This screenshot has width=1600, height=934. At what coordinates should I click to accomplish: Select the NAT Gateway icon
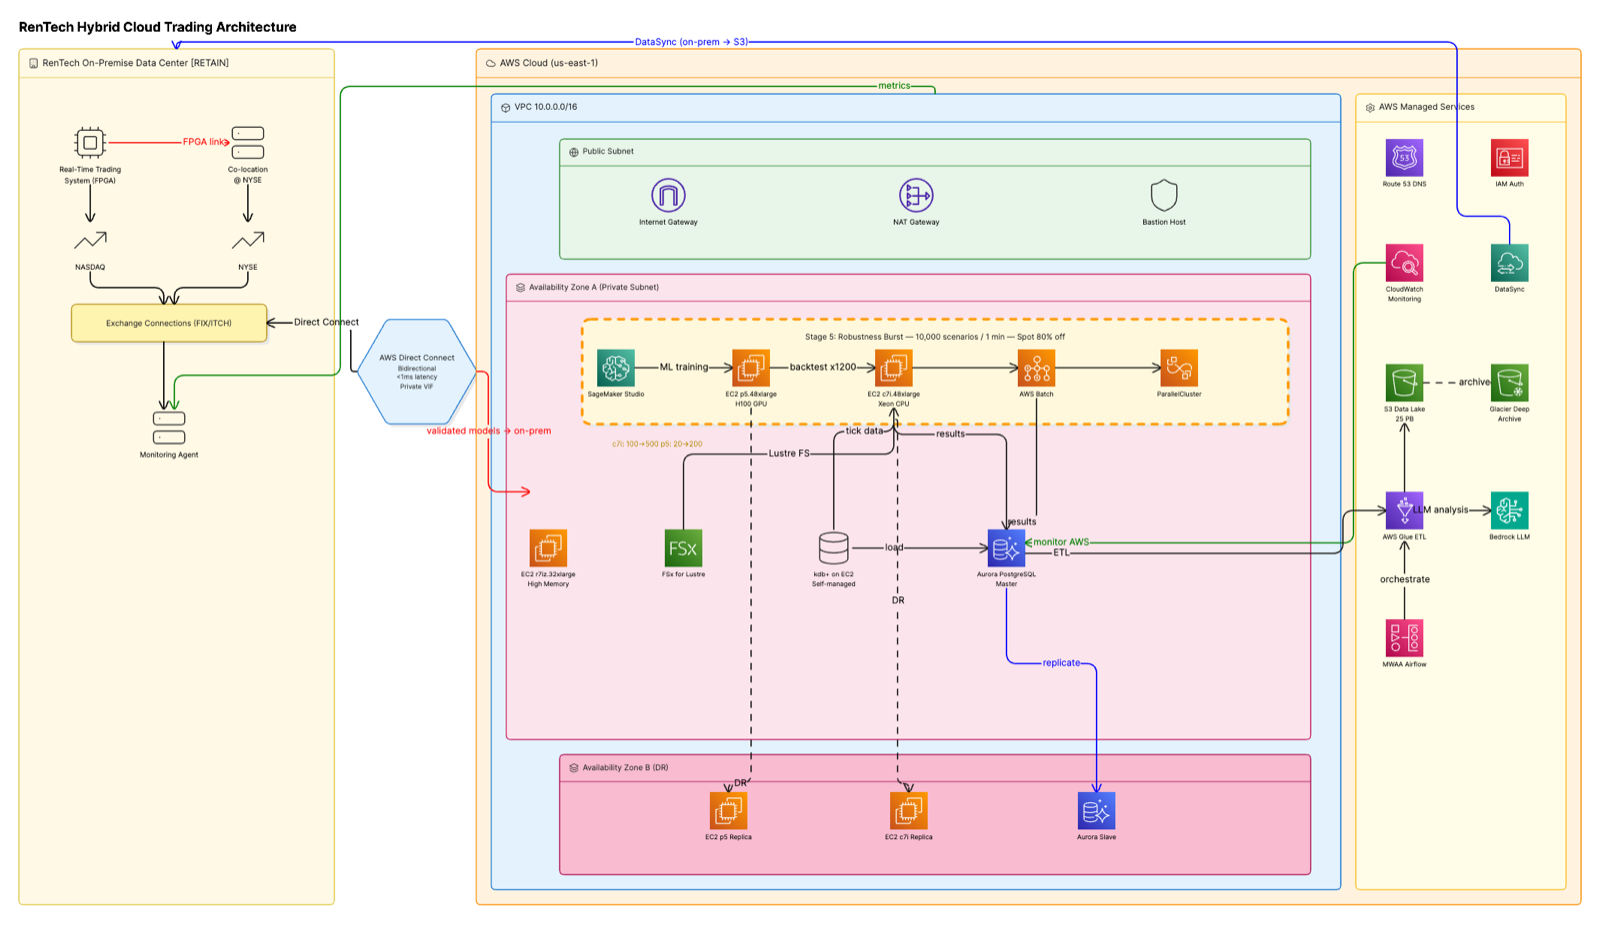(x=916, y=195)
